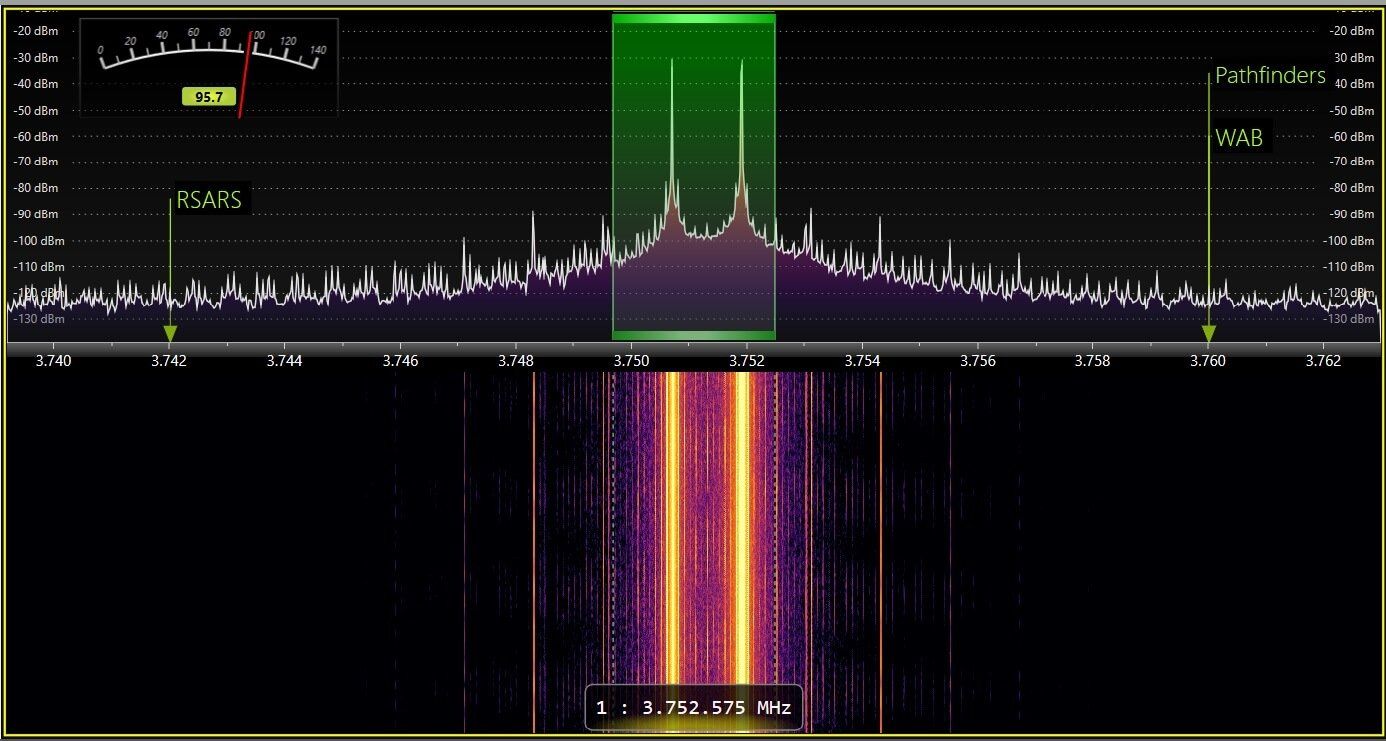This screenshot has width=1386, height=741.
Task: Click the -80 dBm label on right scale
Action: [1353, 188]
